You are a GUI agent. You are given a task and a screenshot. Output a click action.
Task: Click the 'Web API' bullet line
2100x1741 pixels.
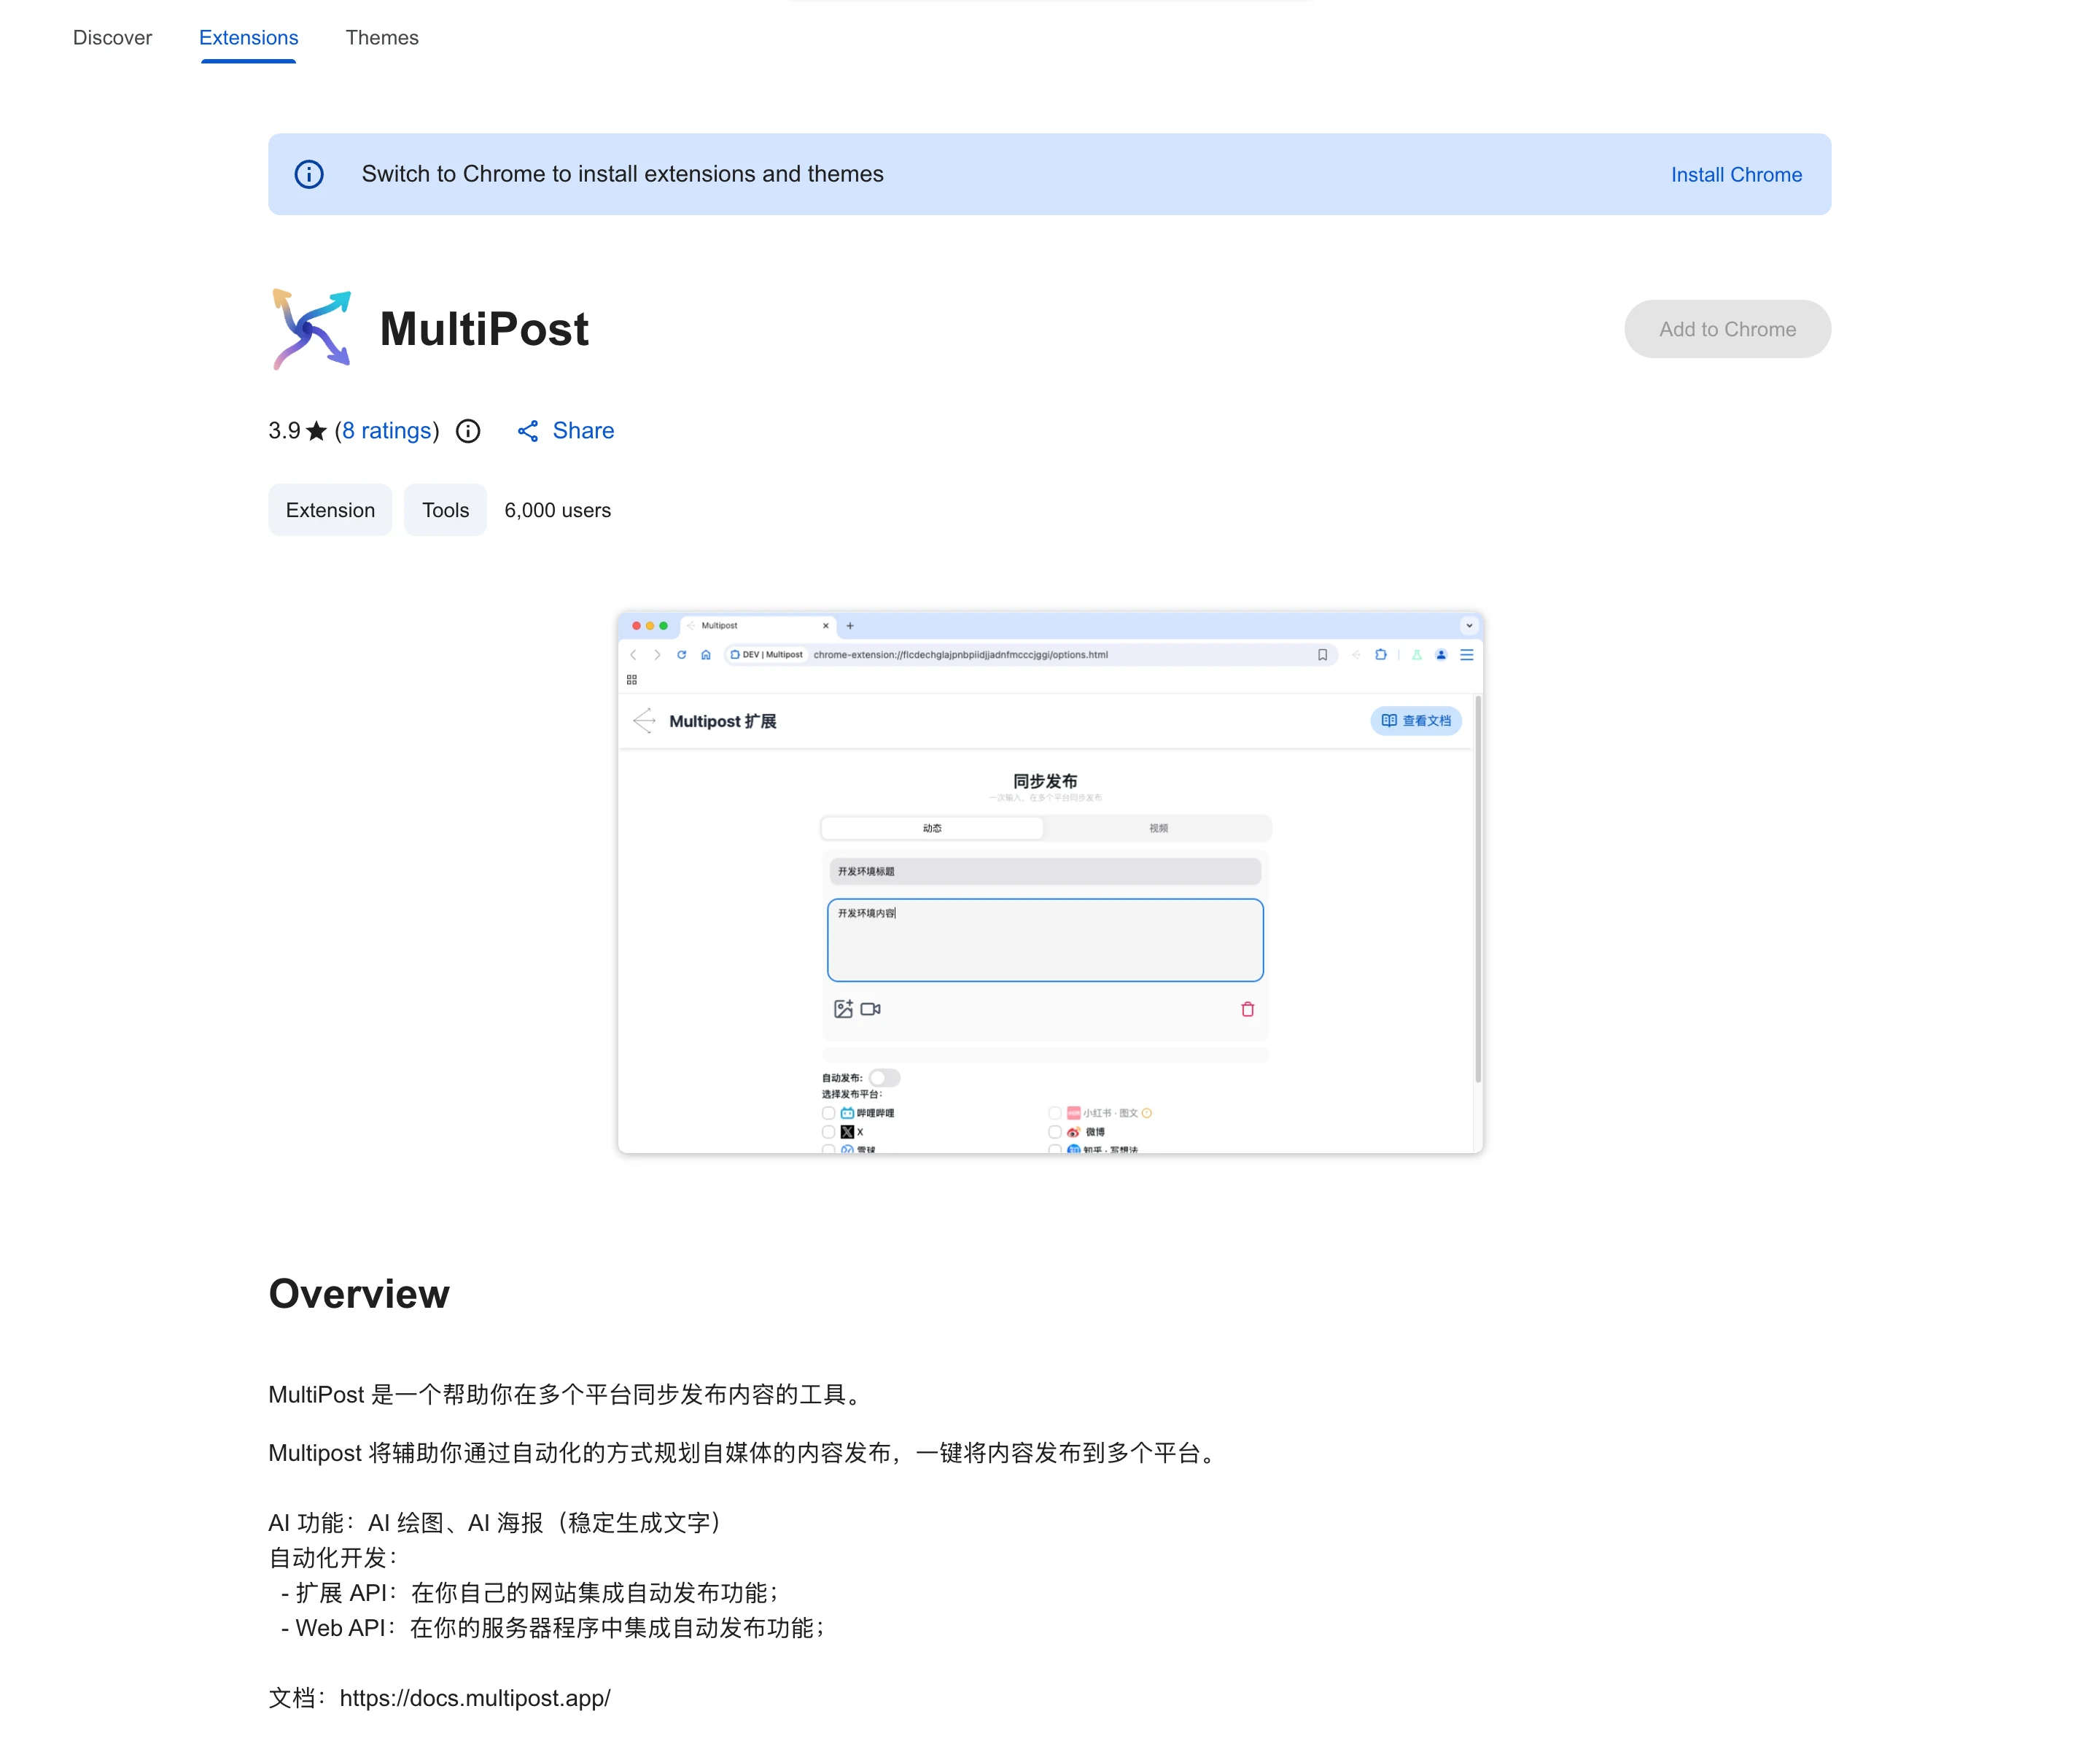554,1628
